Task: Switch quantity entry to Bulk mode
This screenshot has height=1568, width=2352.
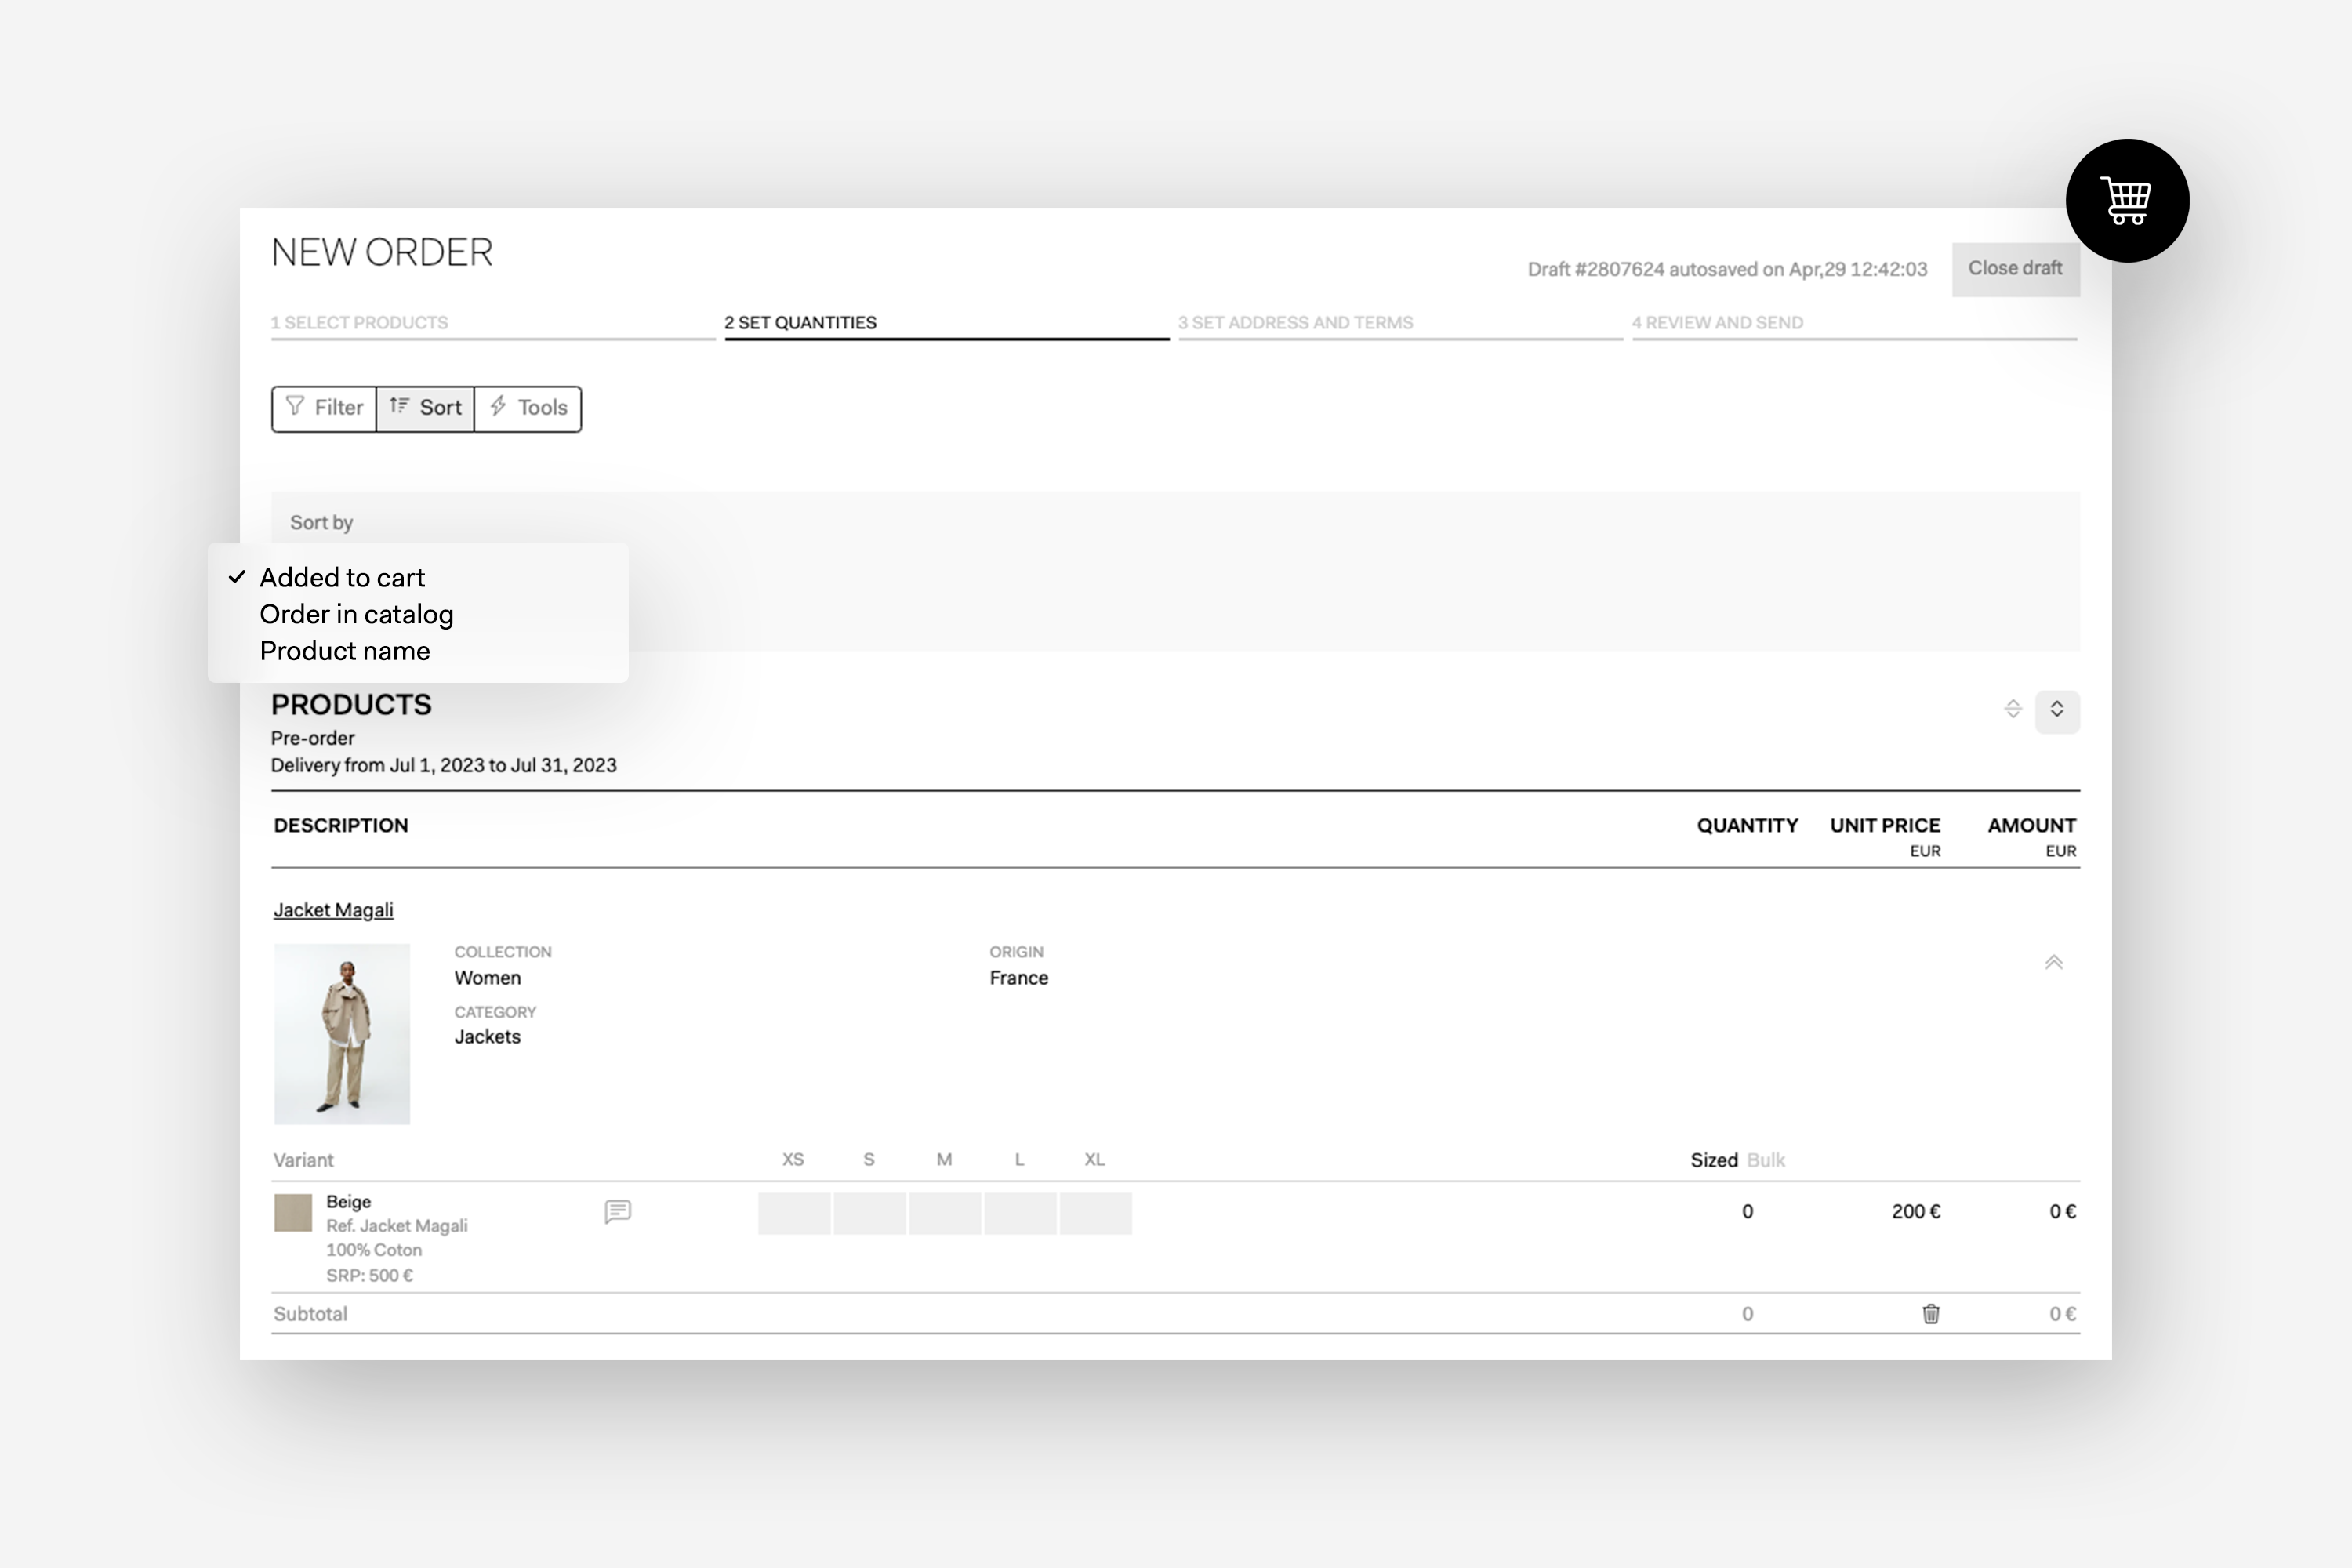Action: tap(1767, 1159)
